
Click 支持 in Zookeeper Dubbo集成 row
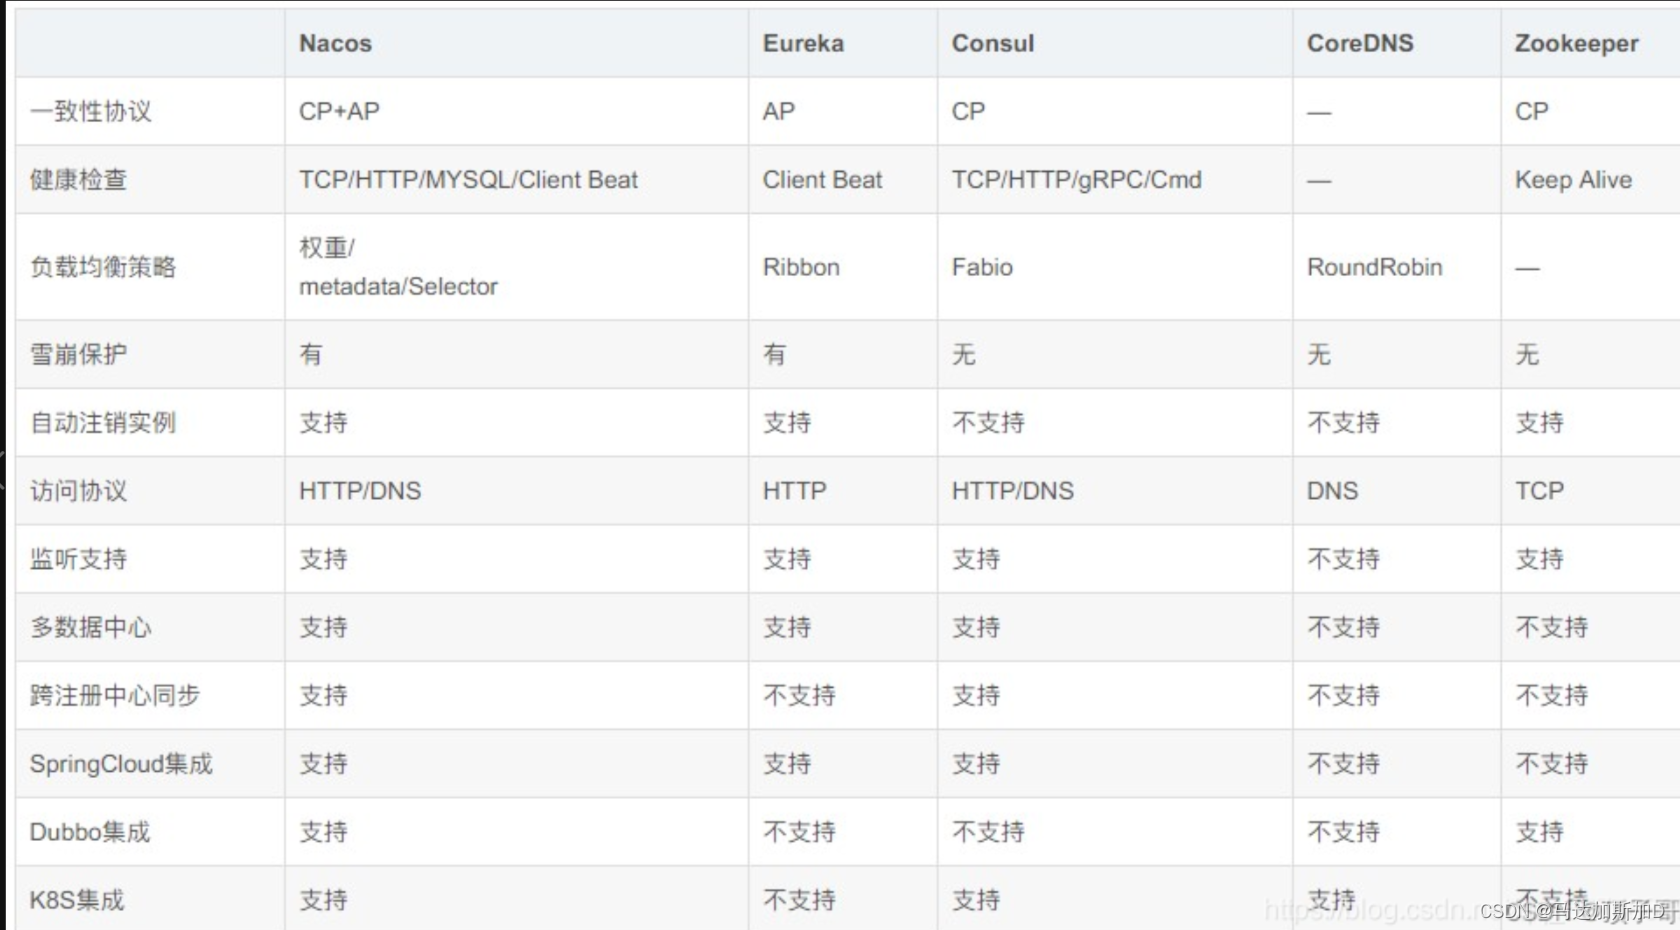click(1539, 832)
